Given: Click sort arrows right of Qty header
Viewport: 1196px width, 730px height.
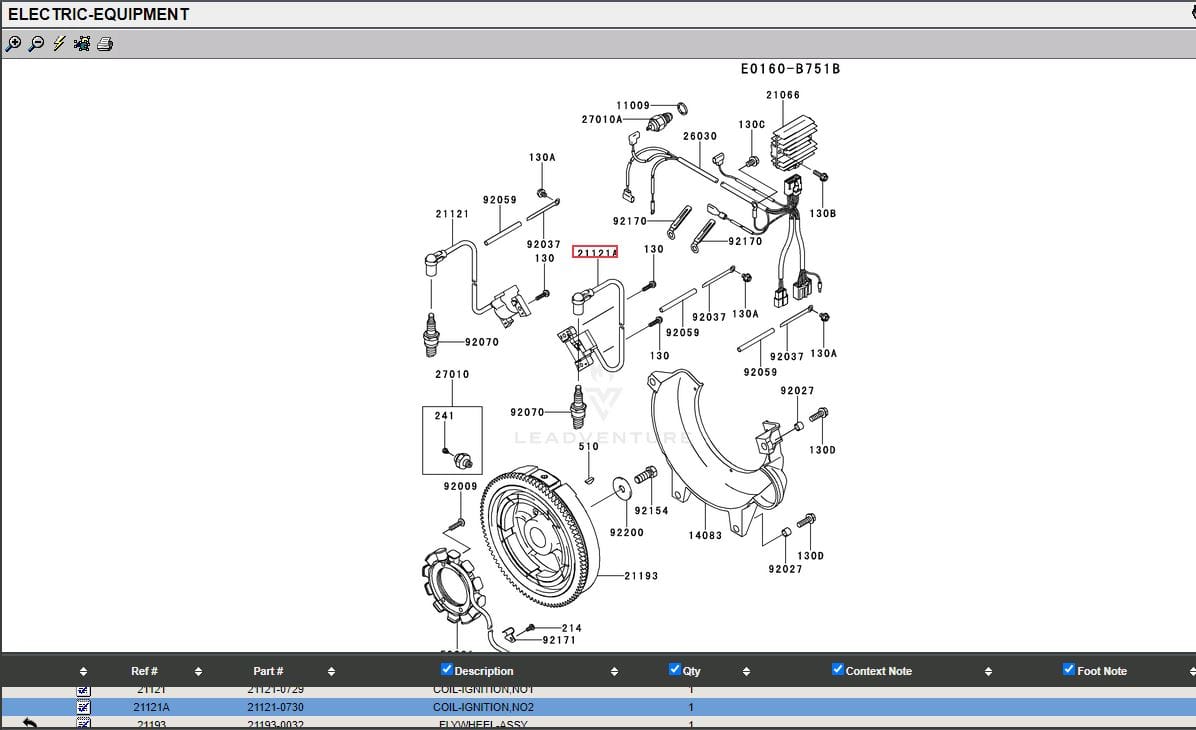Looking at the screenshot, I should tap(746, 672).
